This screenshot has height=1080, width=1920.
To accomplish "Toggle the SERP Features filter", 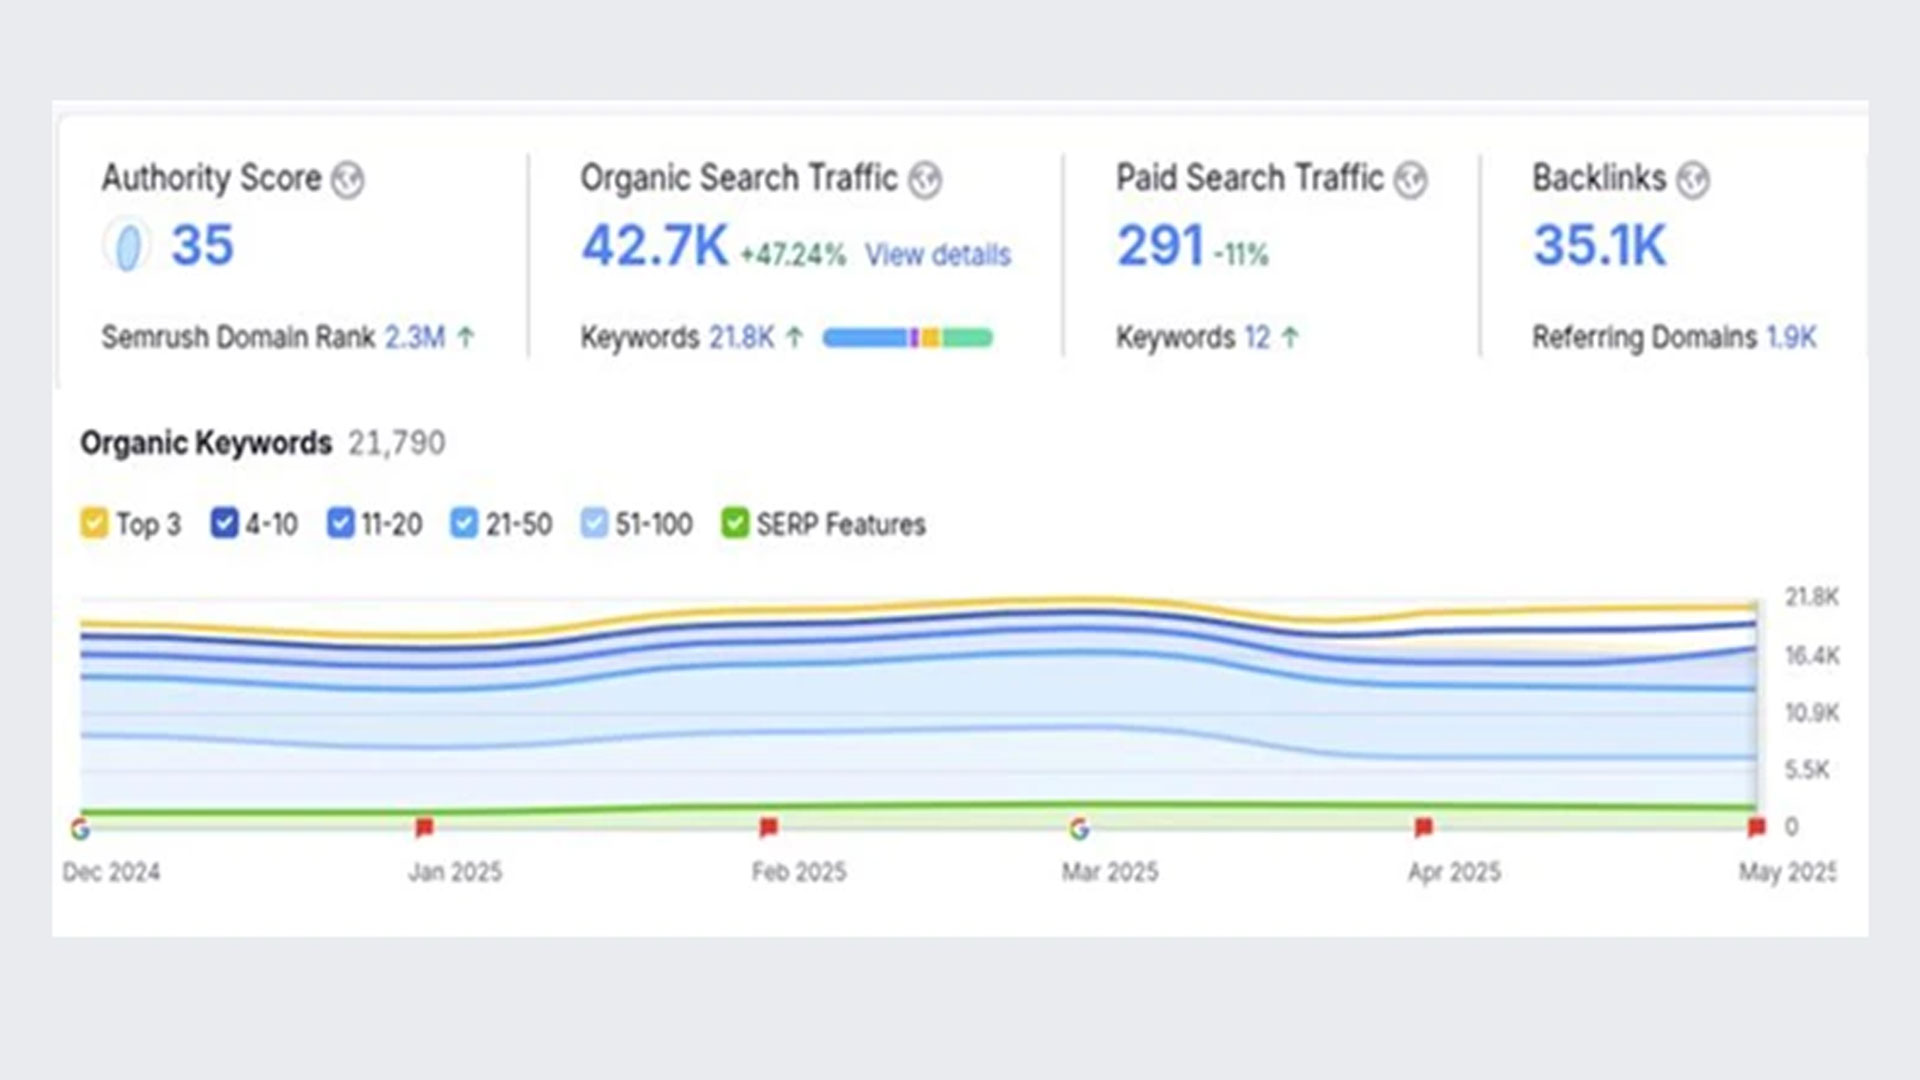I will (x=736, y=523).
